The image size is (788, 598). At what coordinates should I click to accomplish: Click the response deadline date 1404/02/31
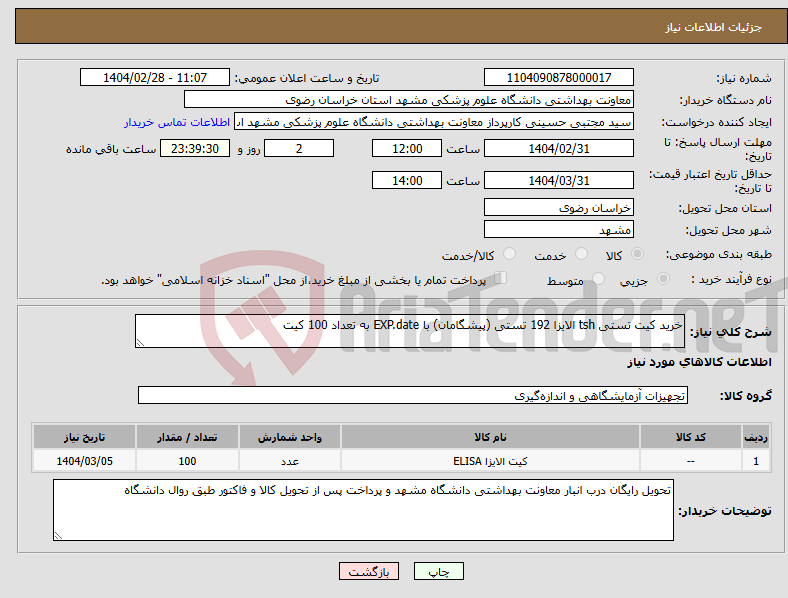559,149
